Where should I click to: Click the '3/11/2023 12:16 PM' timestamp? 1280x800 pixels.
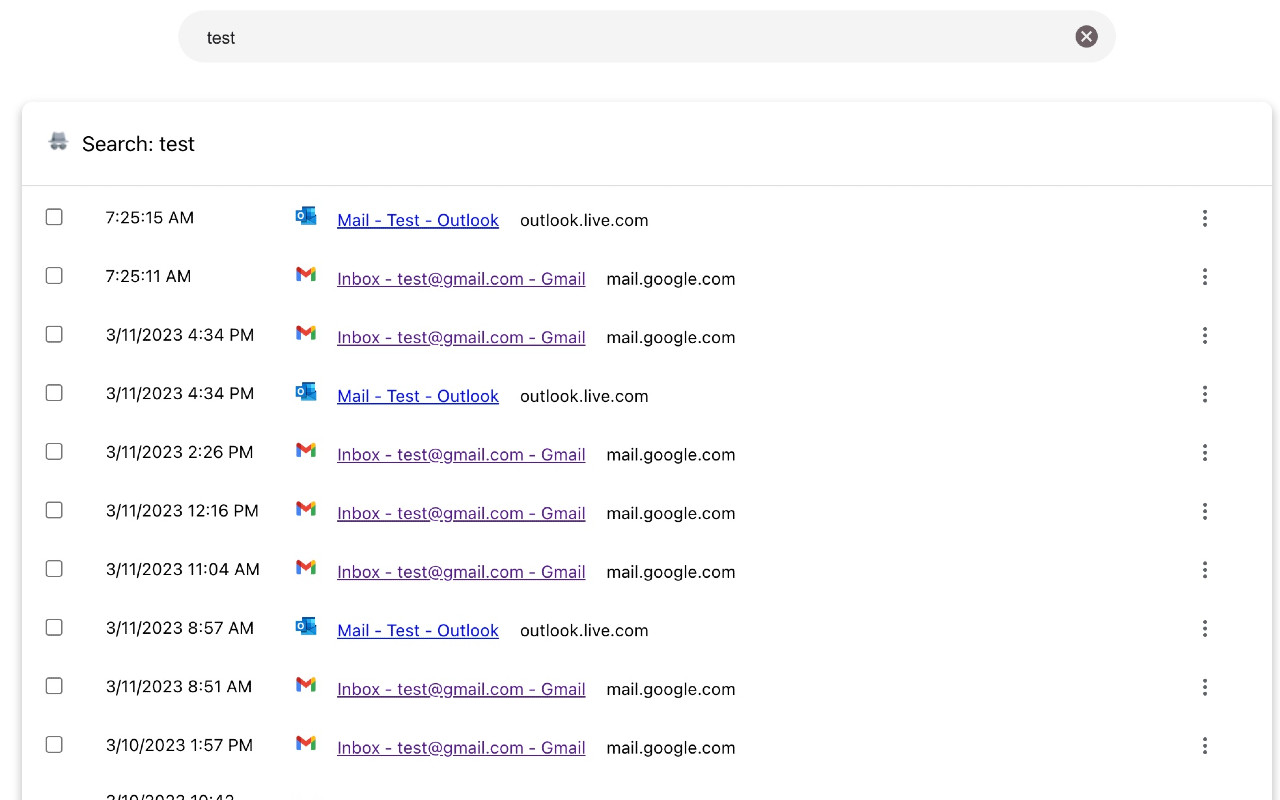(182, 510)
